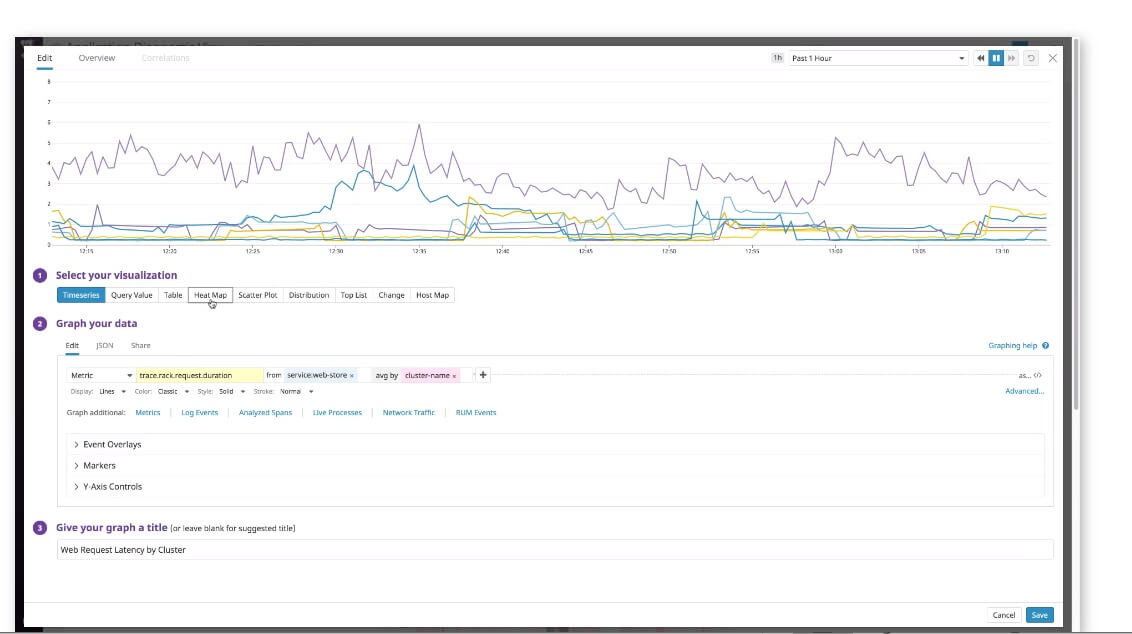Choose the Timeseries visualization type
The height and width of the screenshot is (634, 1132).
pos(81,295)
